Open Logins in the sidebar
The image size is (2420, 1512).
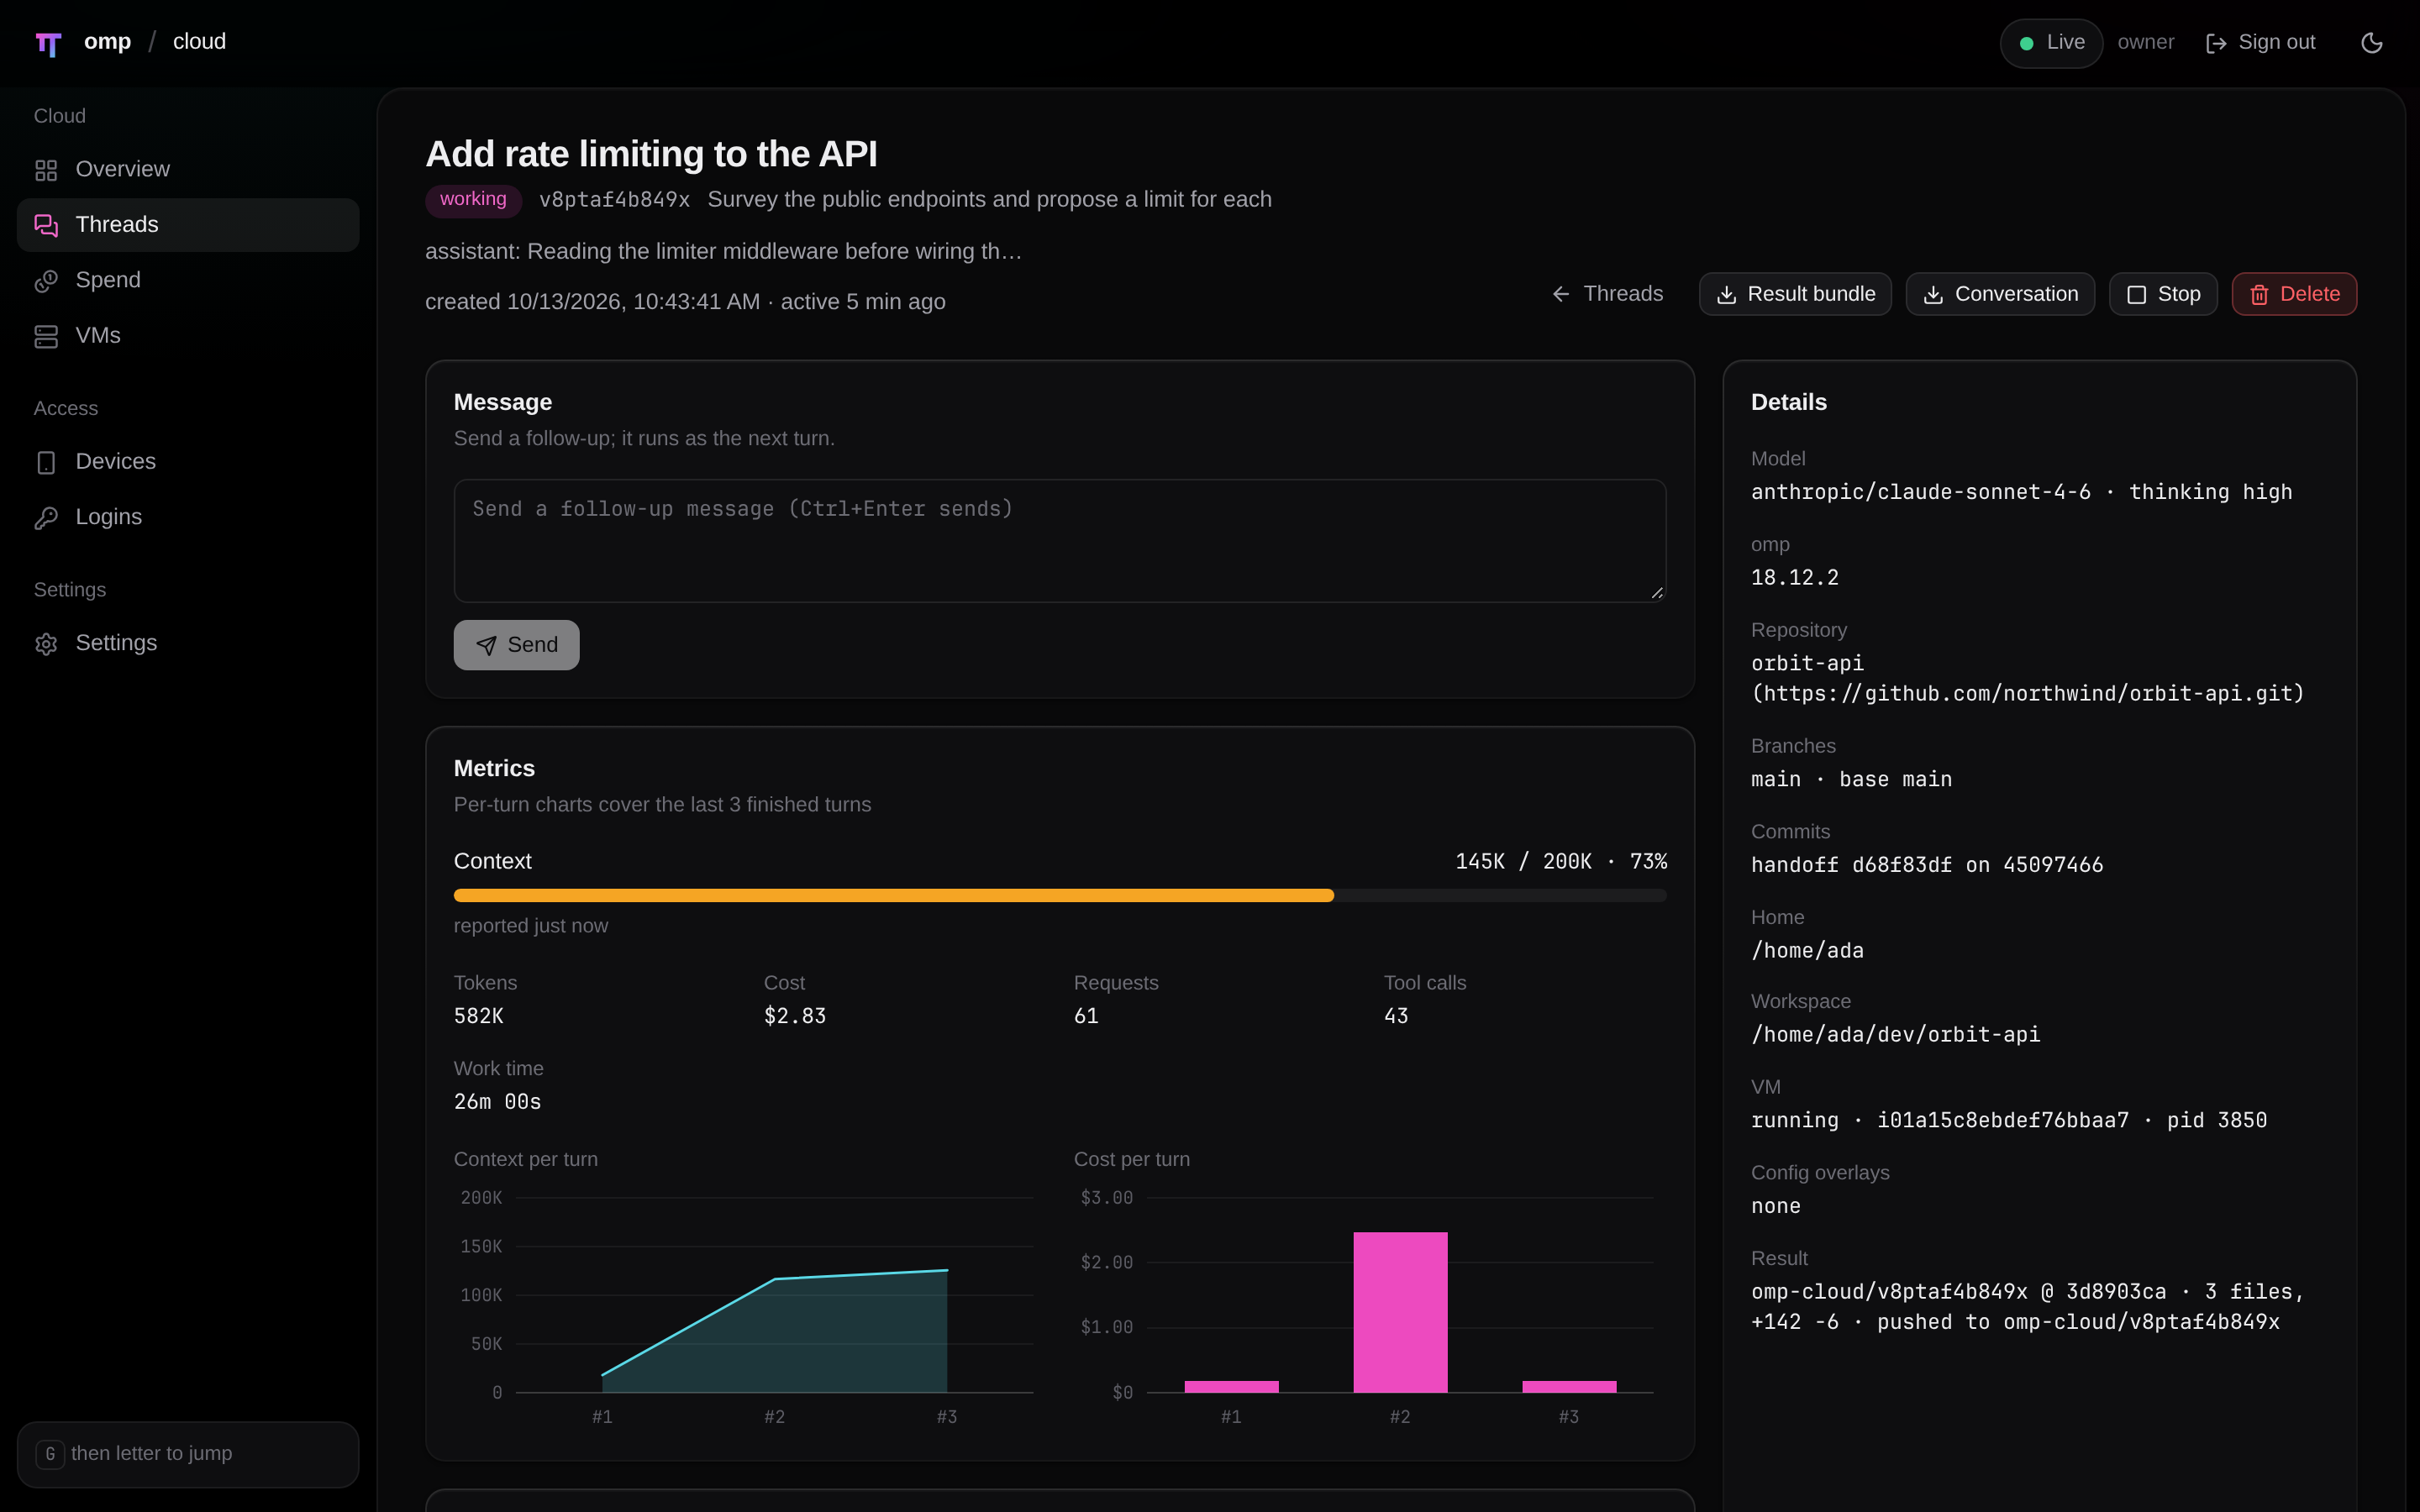(188, 517)
